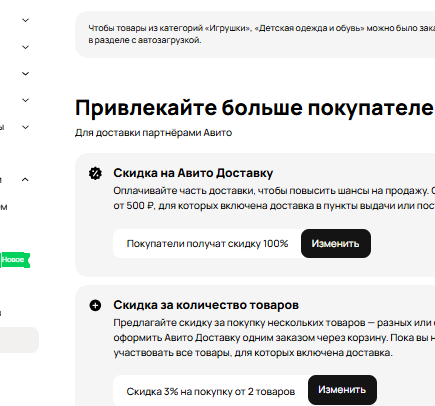Click the notice mentioning «Игрушки» and «Детская одежда и обувь»
The width and height of the screenshot is (435, 406).
click(255, 34)
